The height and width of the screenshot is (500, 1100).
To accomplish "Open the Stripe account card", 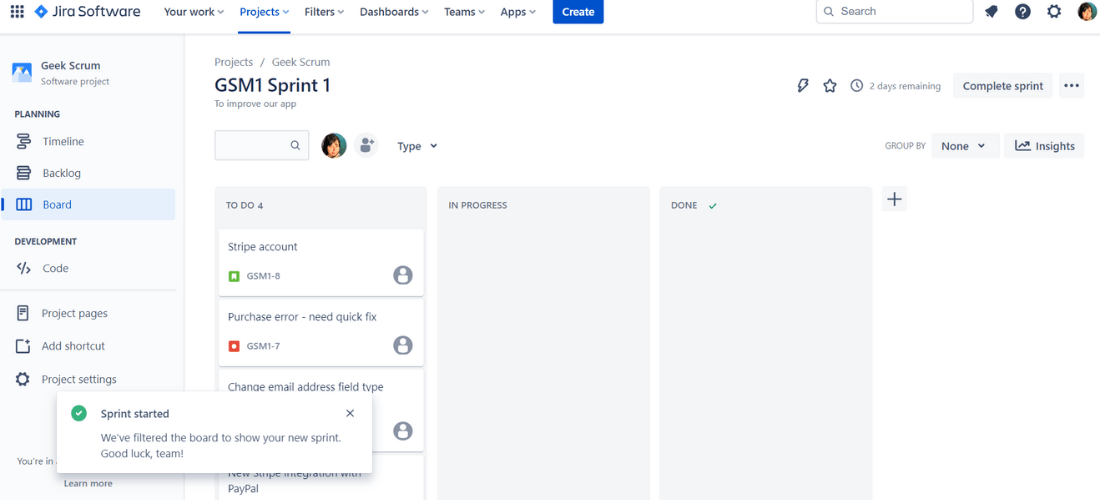I will click(x=321, y=262).
